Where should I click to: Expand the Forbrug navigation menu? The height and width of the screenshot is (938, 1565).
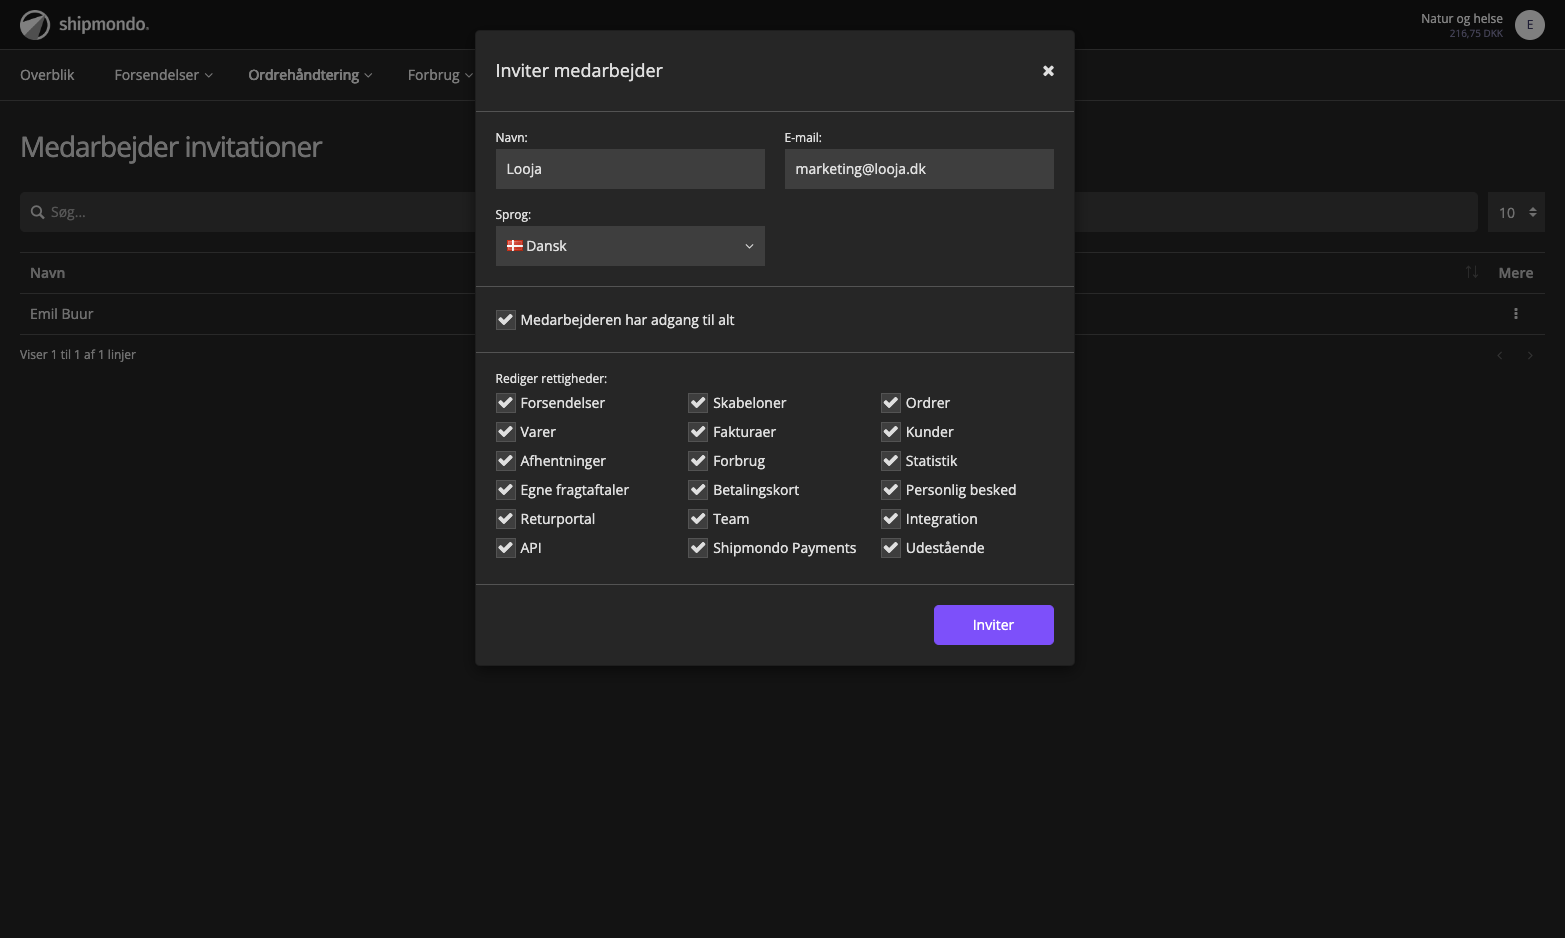point(440,75)
